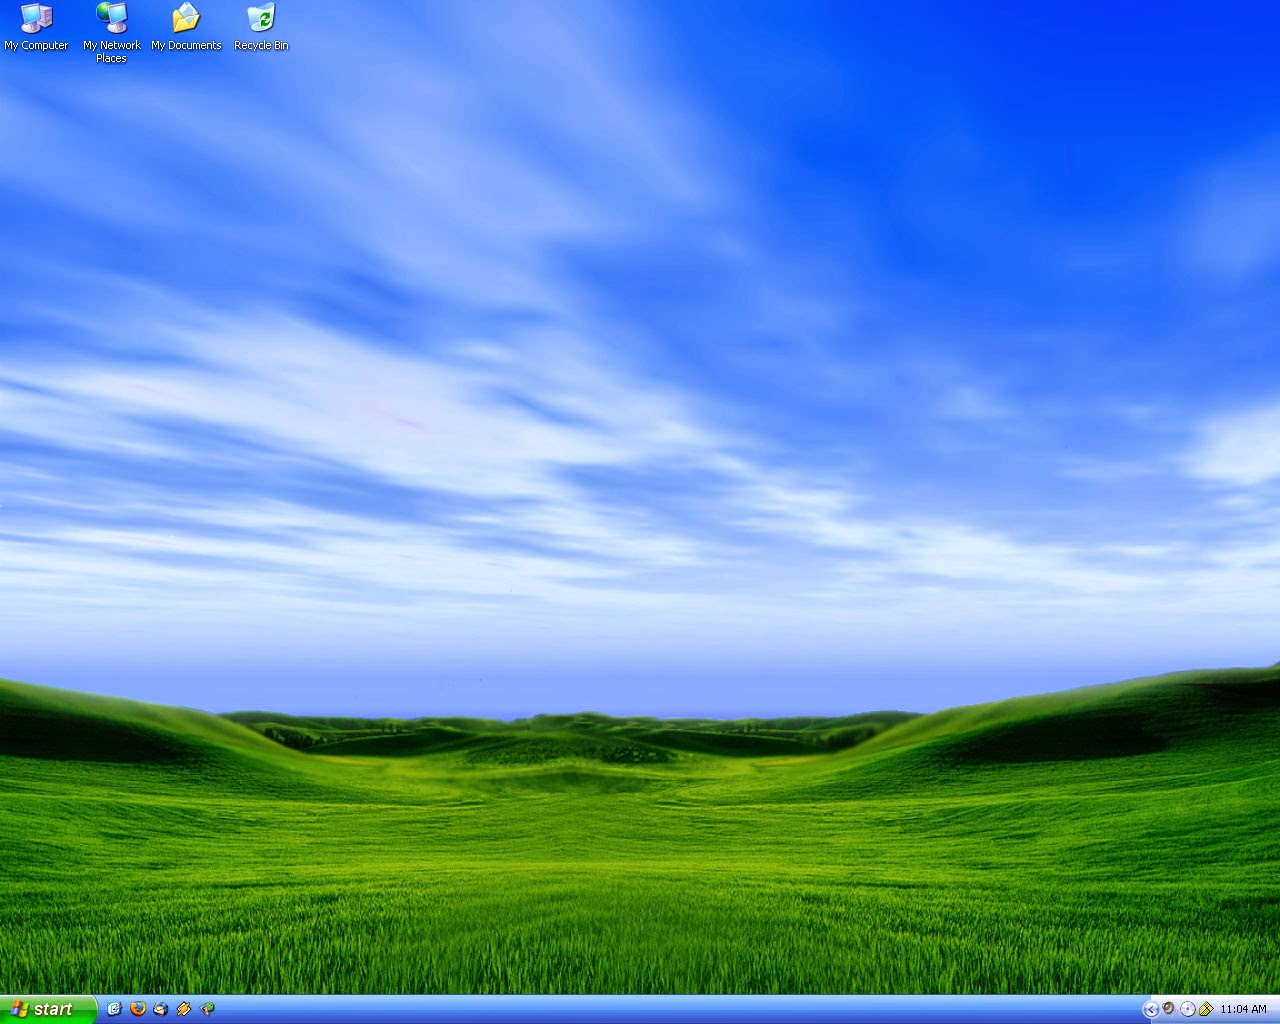Select the My Computer icon label
The image size is (1280, 1024).
tap(36, 45)
